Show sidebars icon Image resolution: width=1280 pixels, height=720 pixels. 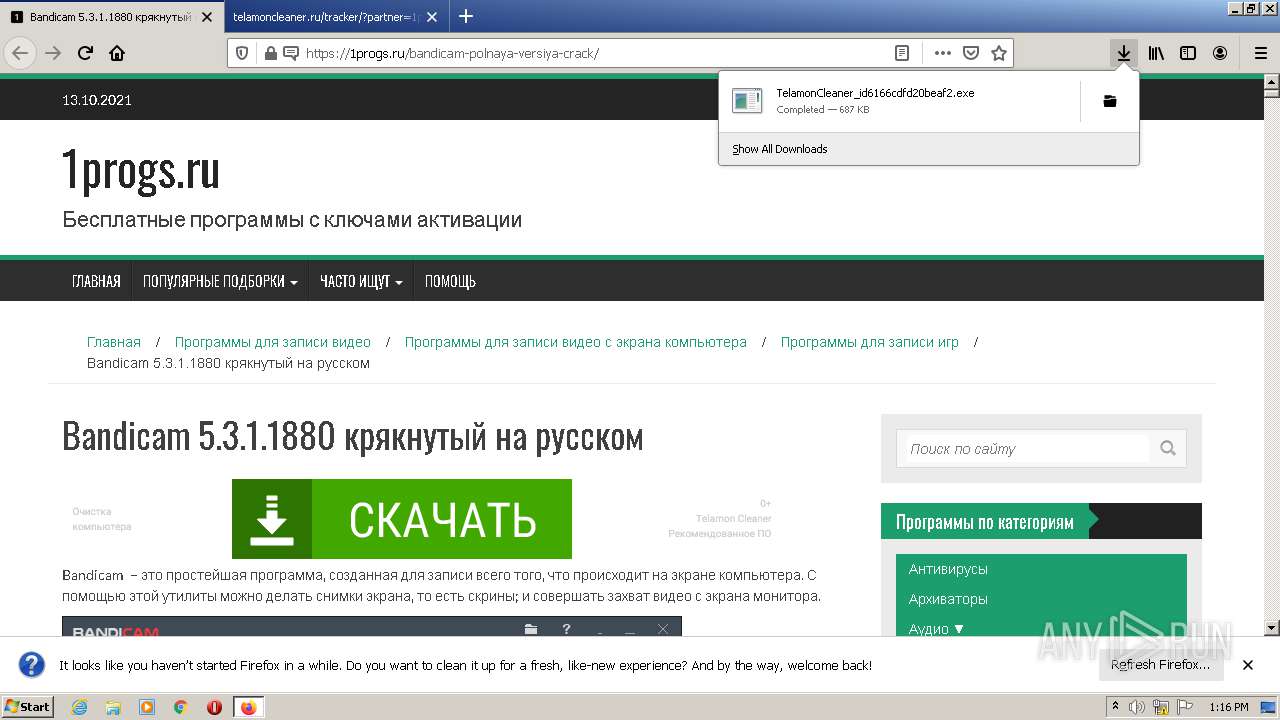point(1188,53)
